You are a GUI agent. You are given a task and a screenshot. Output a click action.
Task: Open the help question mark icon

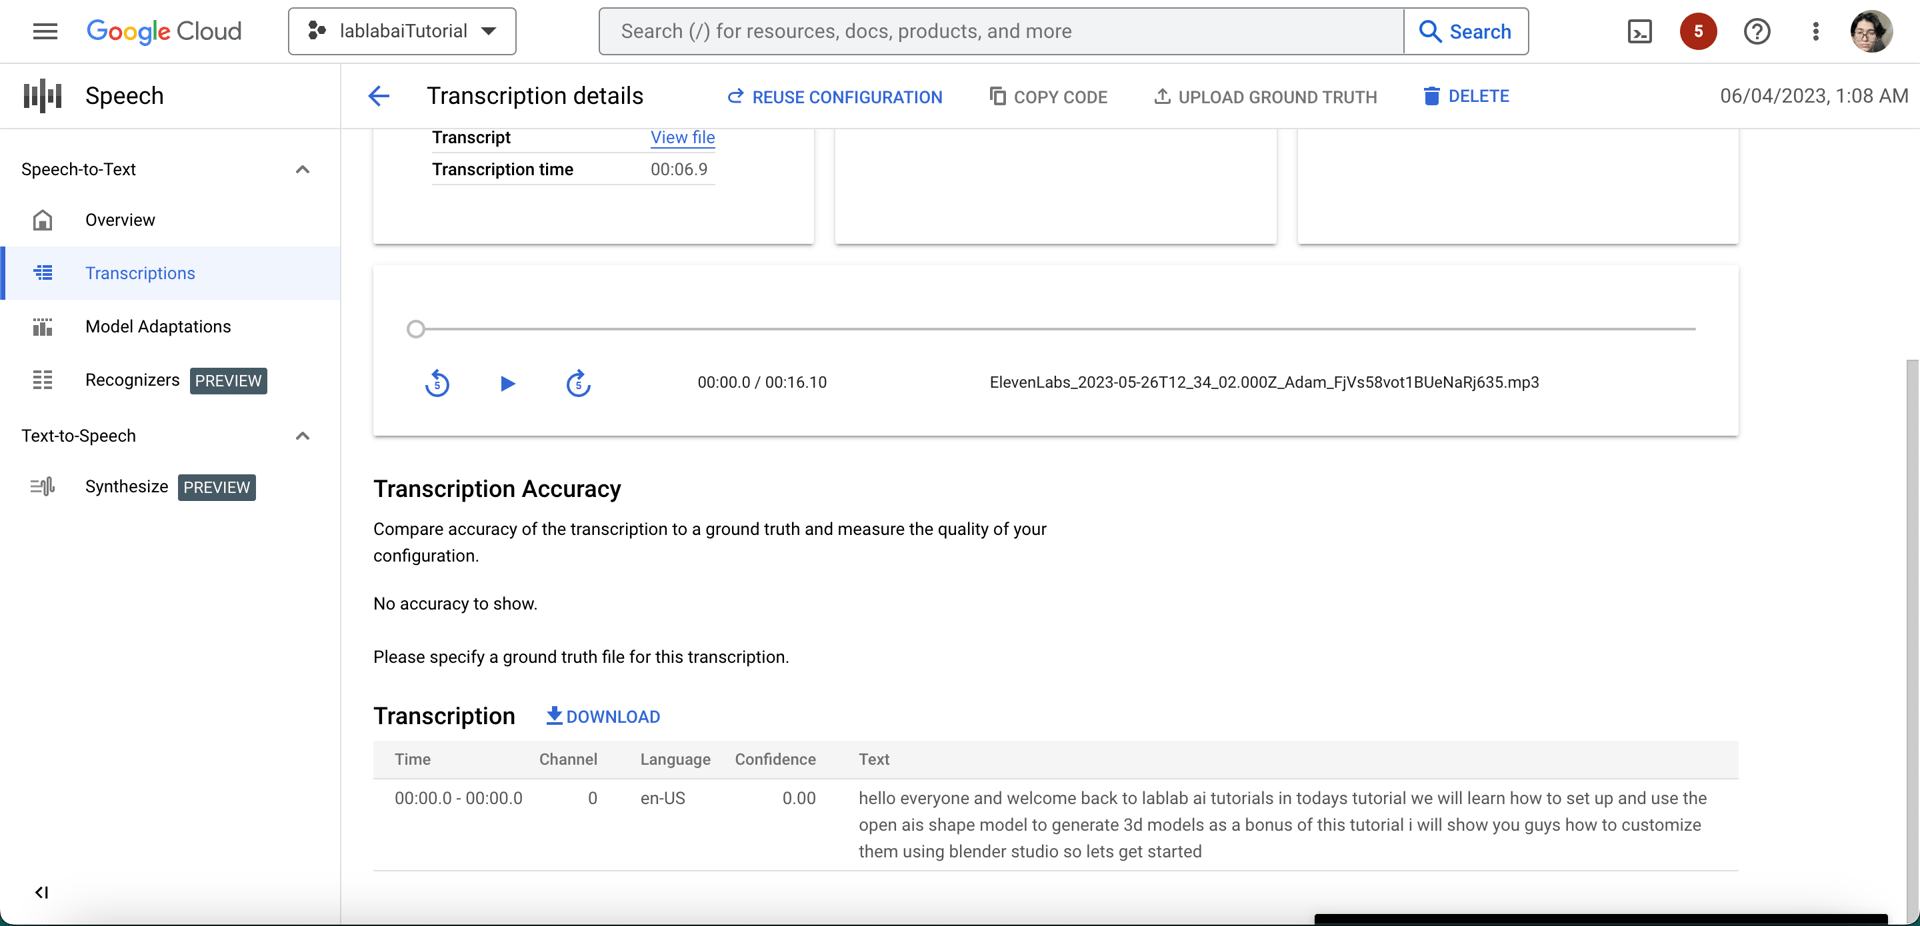tap(1757, 32)
